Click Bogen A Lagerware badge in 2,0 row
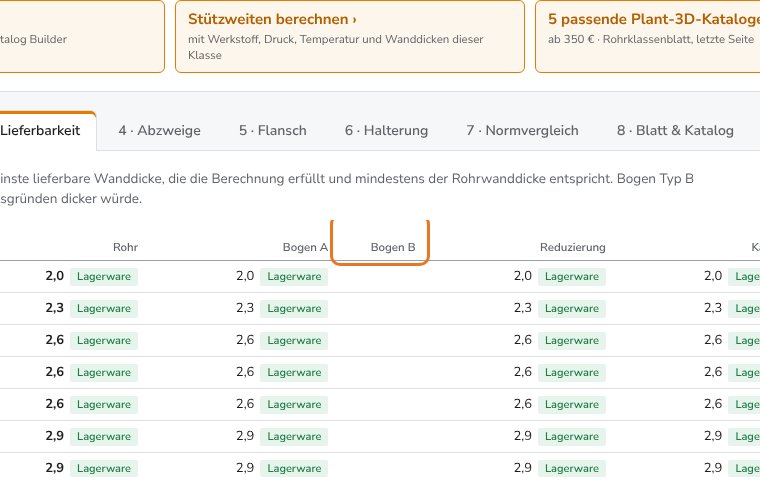 pyautogui.click(x=294, y=276)
